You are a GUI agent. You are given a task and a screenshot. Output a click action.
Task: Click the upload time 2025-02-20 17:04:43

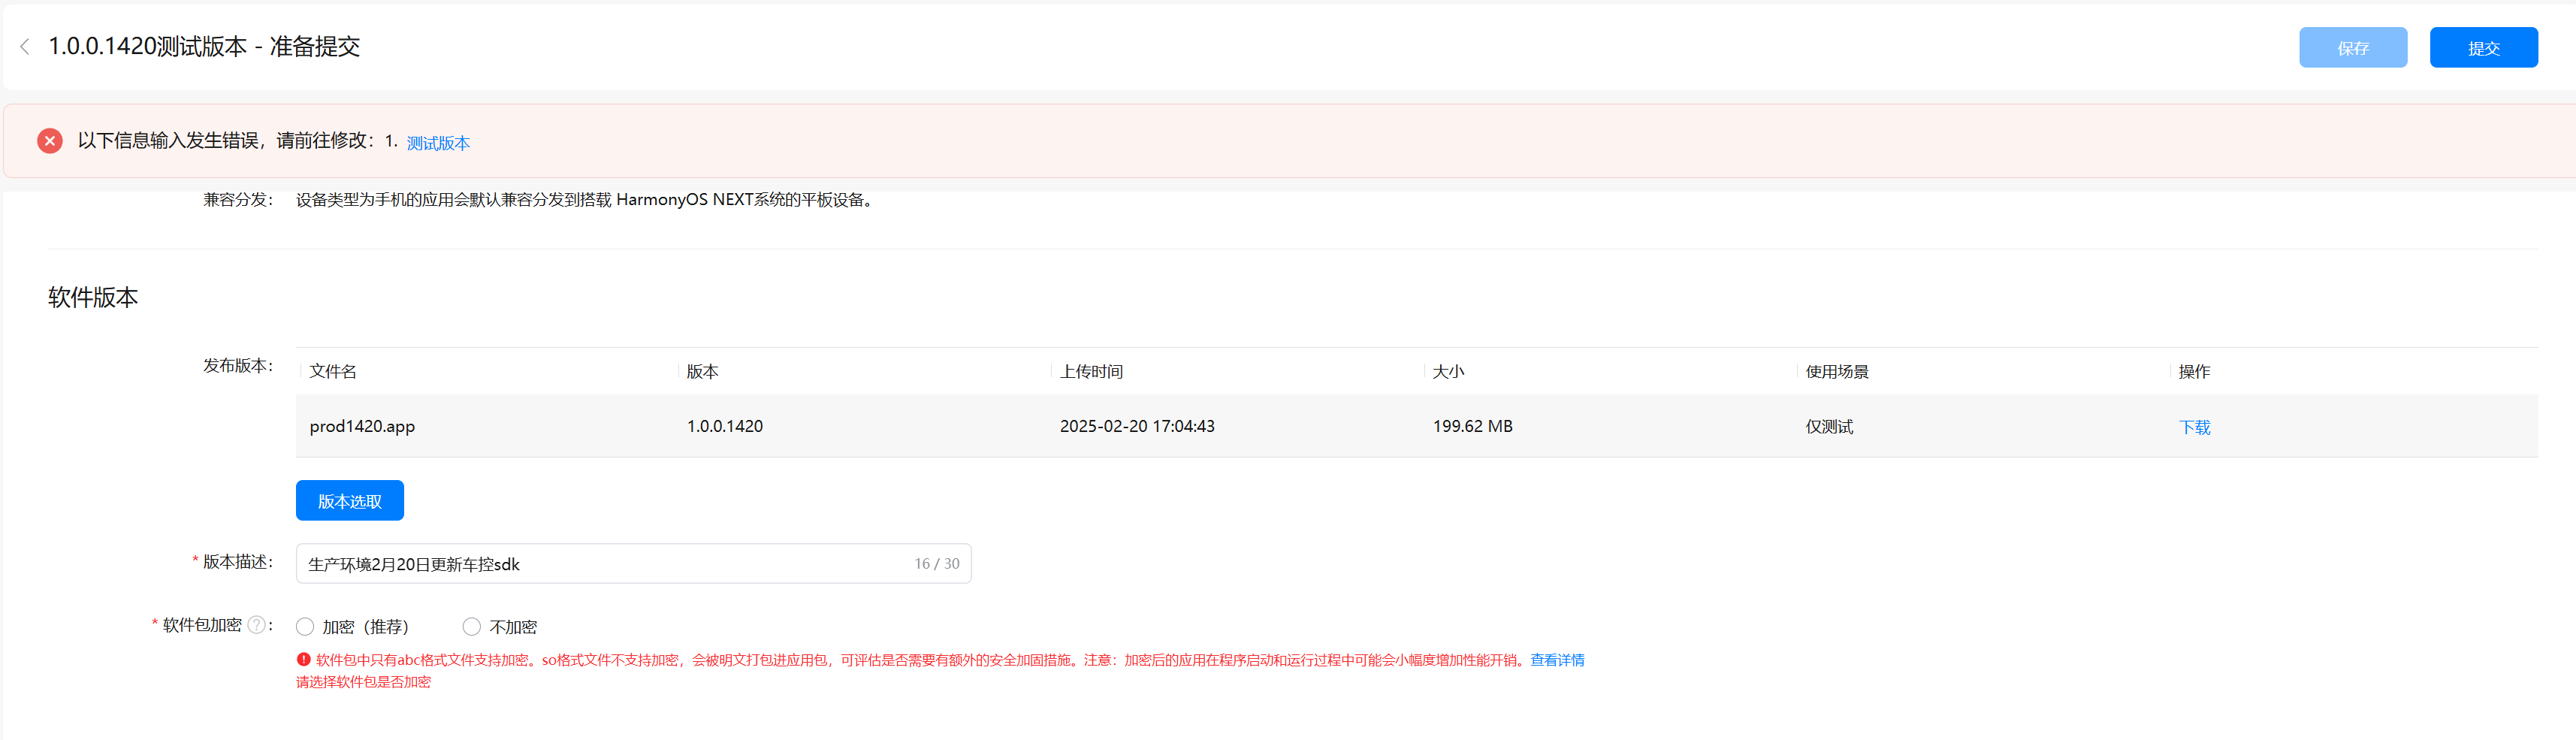[x=1137, y=426]
